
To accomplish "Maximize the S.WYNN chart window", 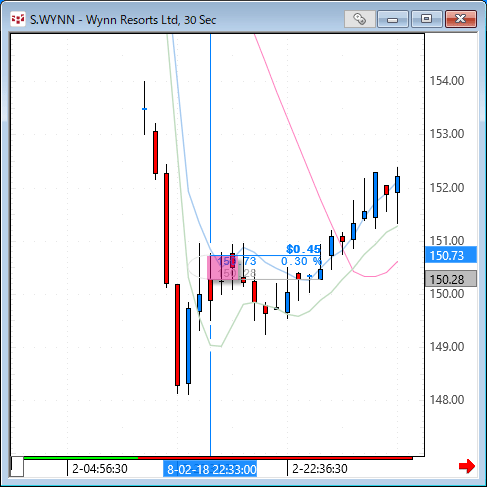I will (x=426, y=19).
